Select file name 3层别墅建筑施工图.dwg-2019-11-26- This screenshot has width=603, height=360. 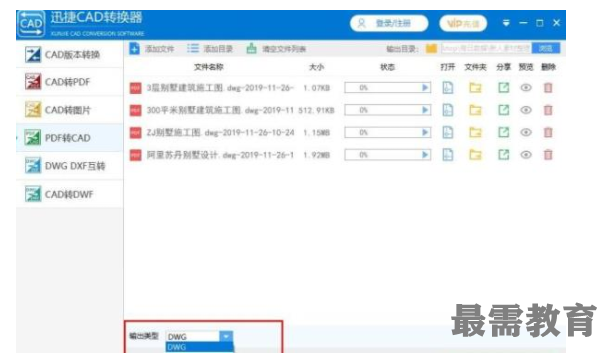pos(220,88)
